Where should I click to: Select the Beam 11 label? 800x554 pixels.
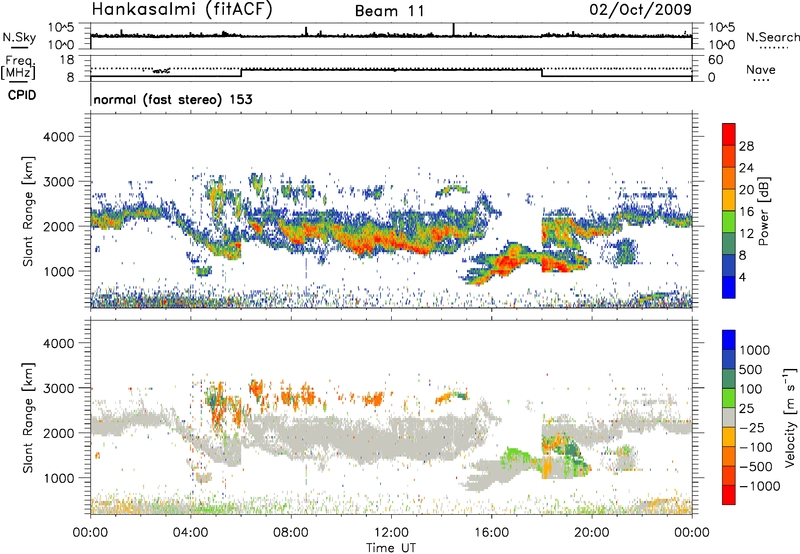[389, 11]
